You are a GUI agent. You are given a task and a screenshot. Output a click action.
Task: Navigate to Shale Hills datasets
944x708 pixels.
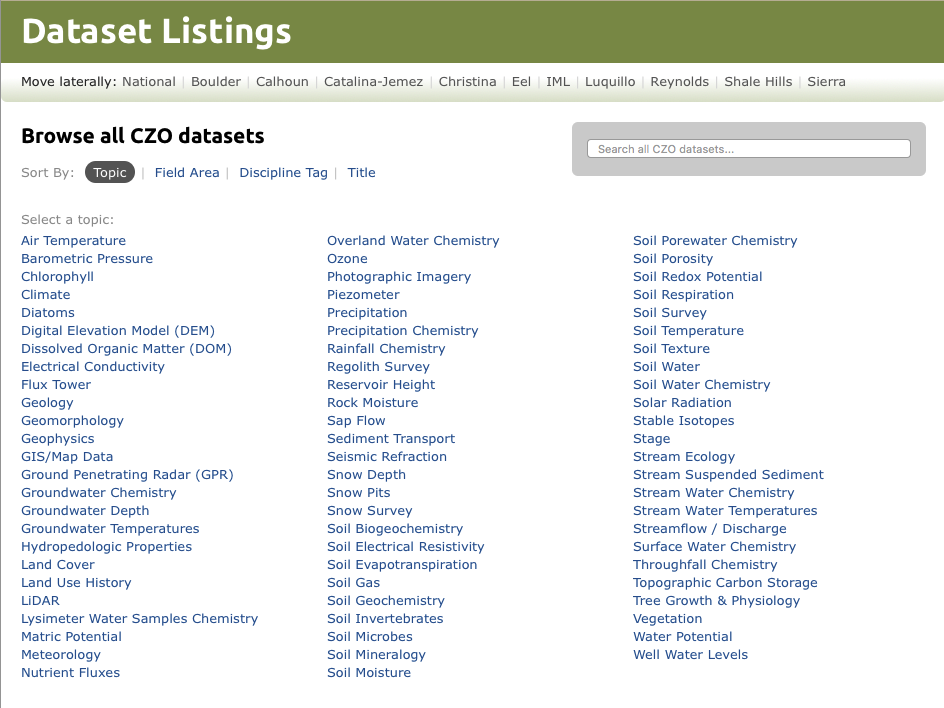tap(758, 82)
